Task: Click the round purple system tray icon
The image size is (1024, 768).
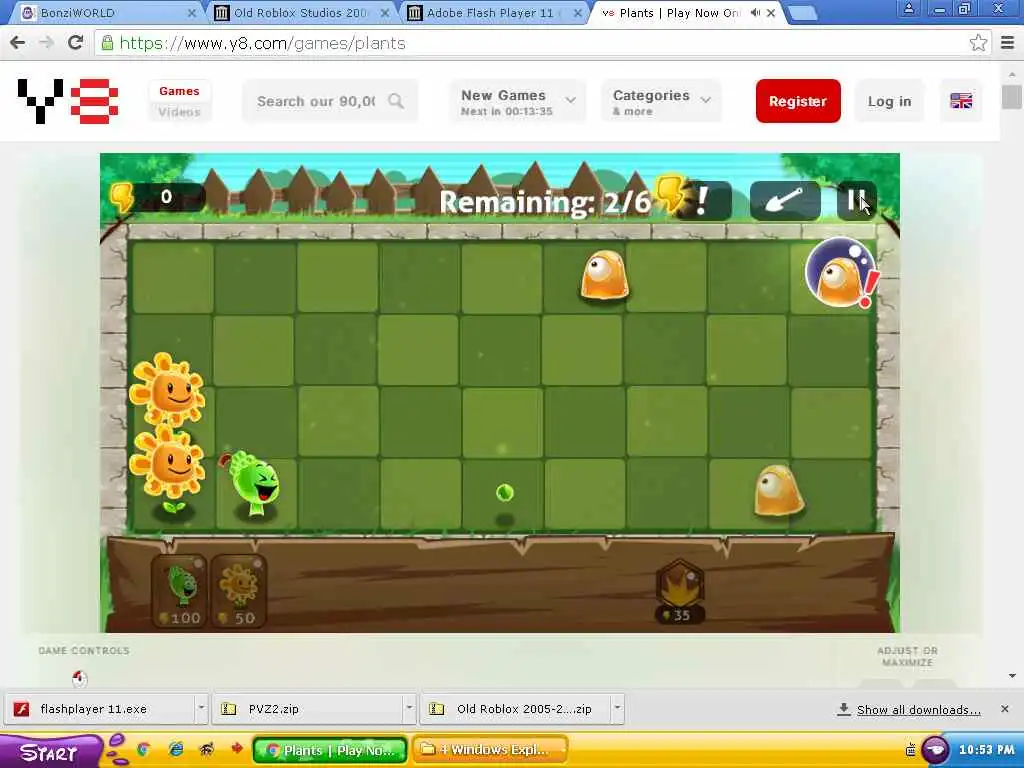Action: click(935, 750)
